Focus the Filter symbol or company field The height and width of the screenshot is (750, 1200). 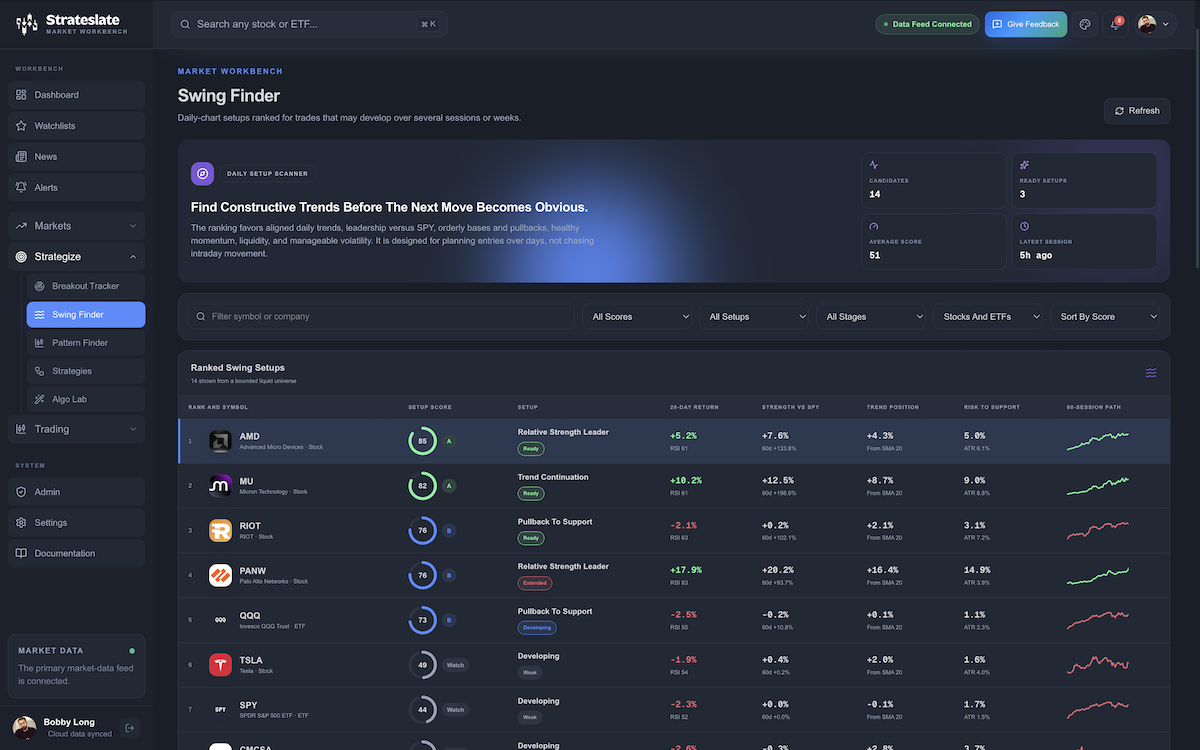(x=382, y=316)
